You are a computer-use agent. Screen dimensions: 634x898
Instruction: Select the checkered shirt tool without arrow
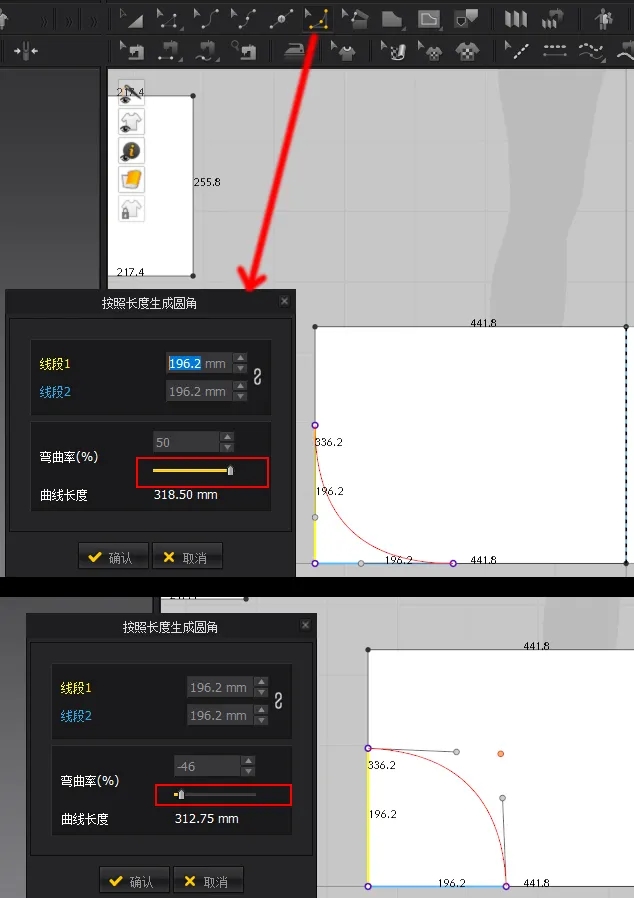[467, 51]
